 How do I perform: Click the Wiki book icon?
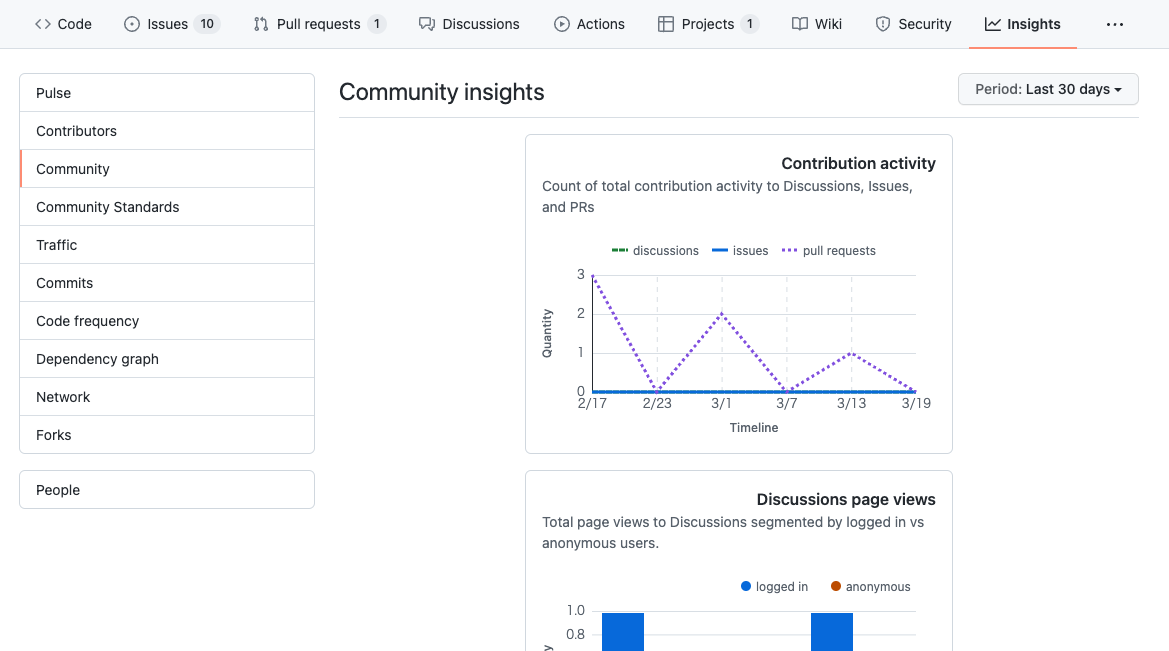coord(799,24)
